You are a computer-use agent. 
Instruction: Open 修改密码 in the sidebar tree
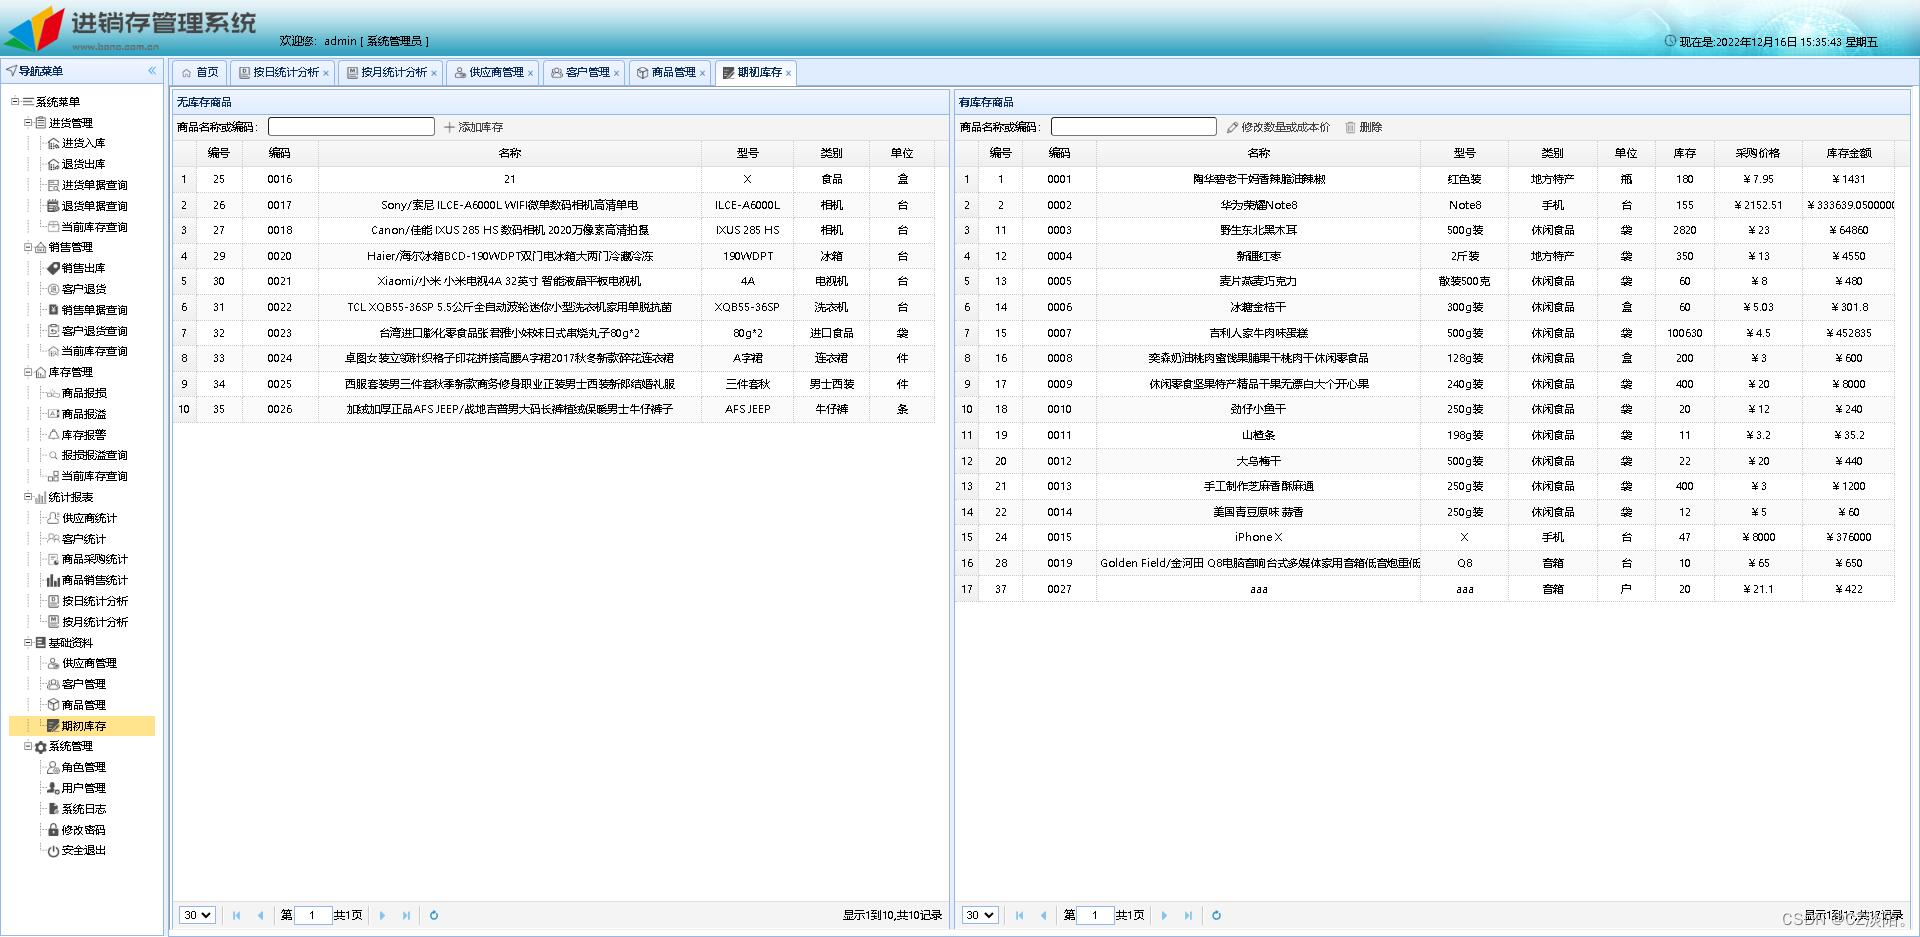[x=83, y=830]
